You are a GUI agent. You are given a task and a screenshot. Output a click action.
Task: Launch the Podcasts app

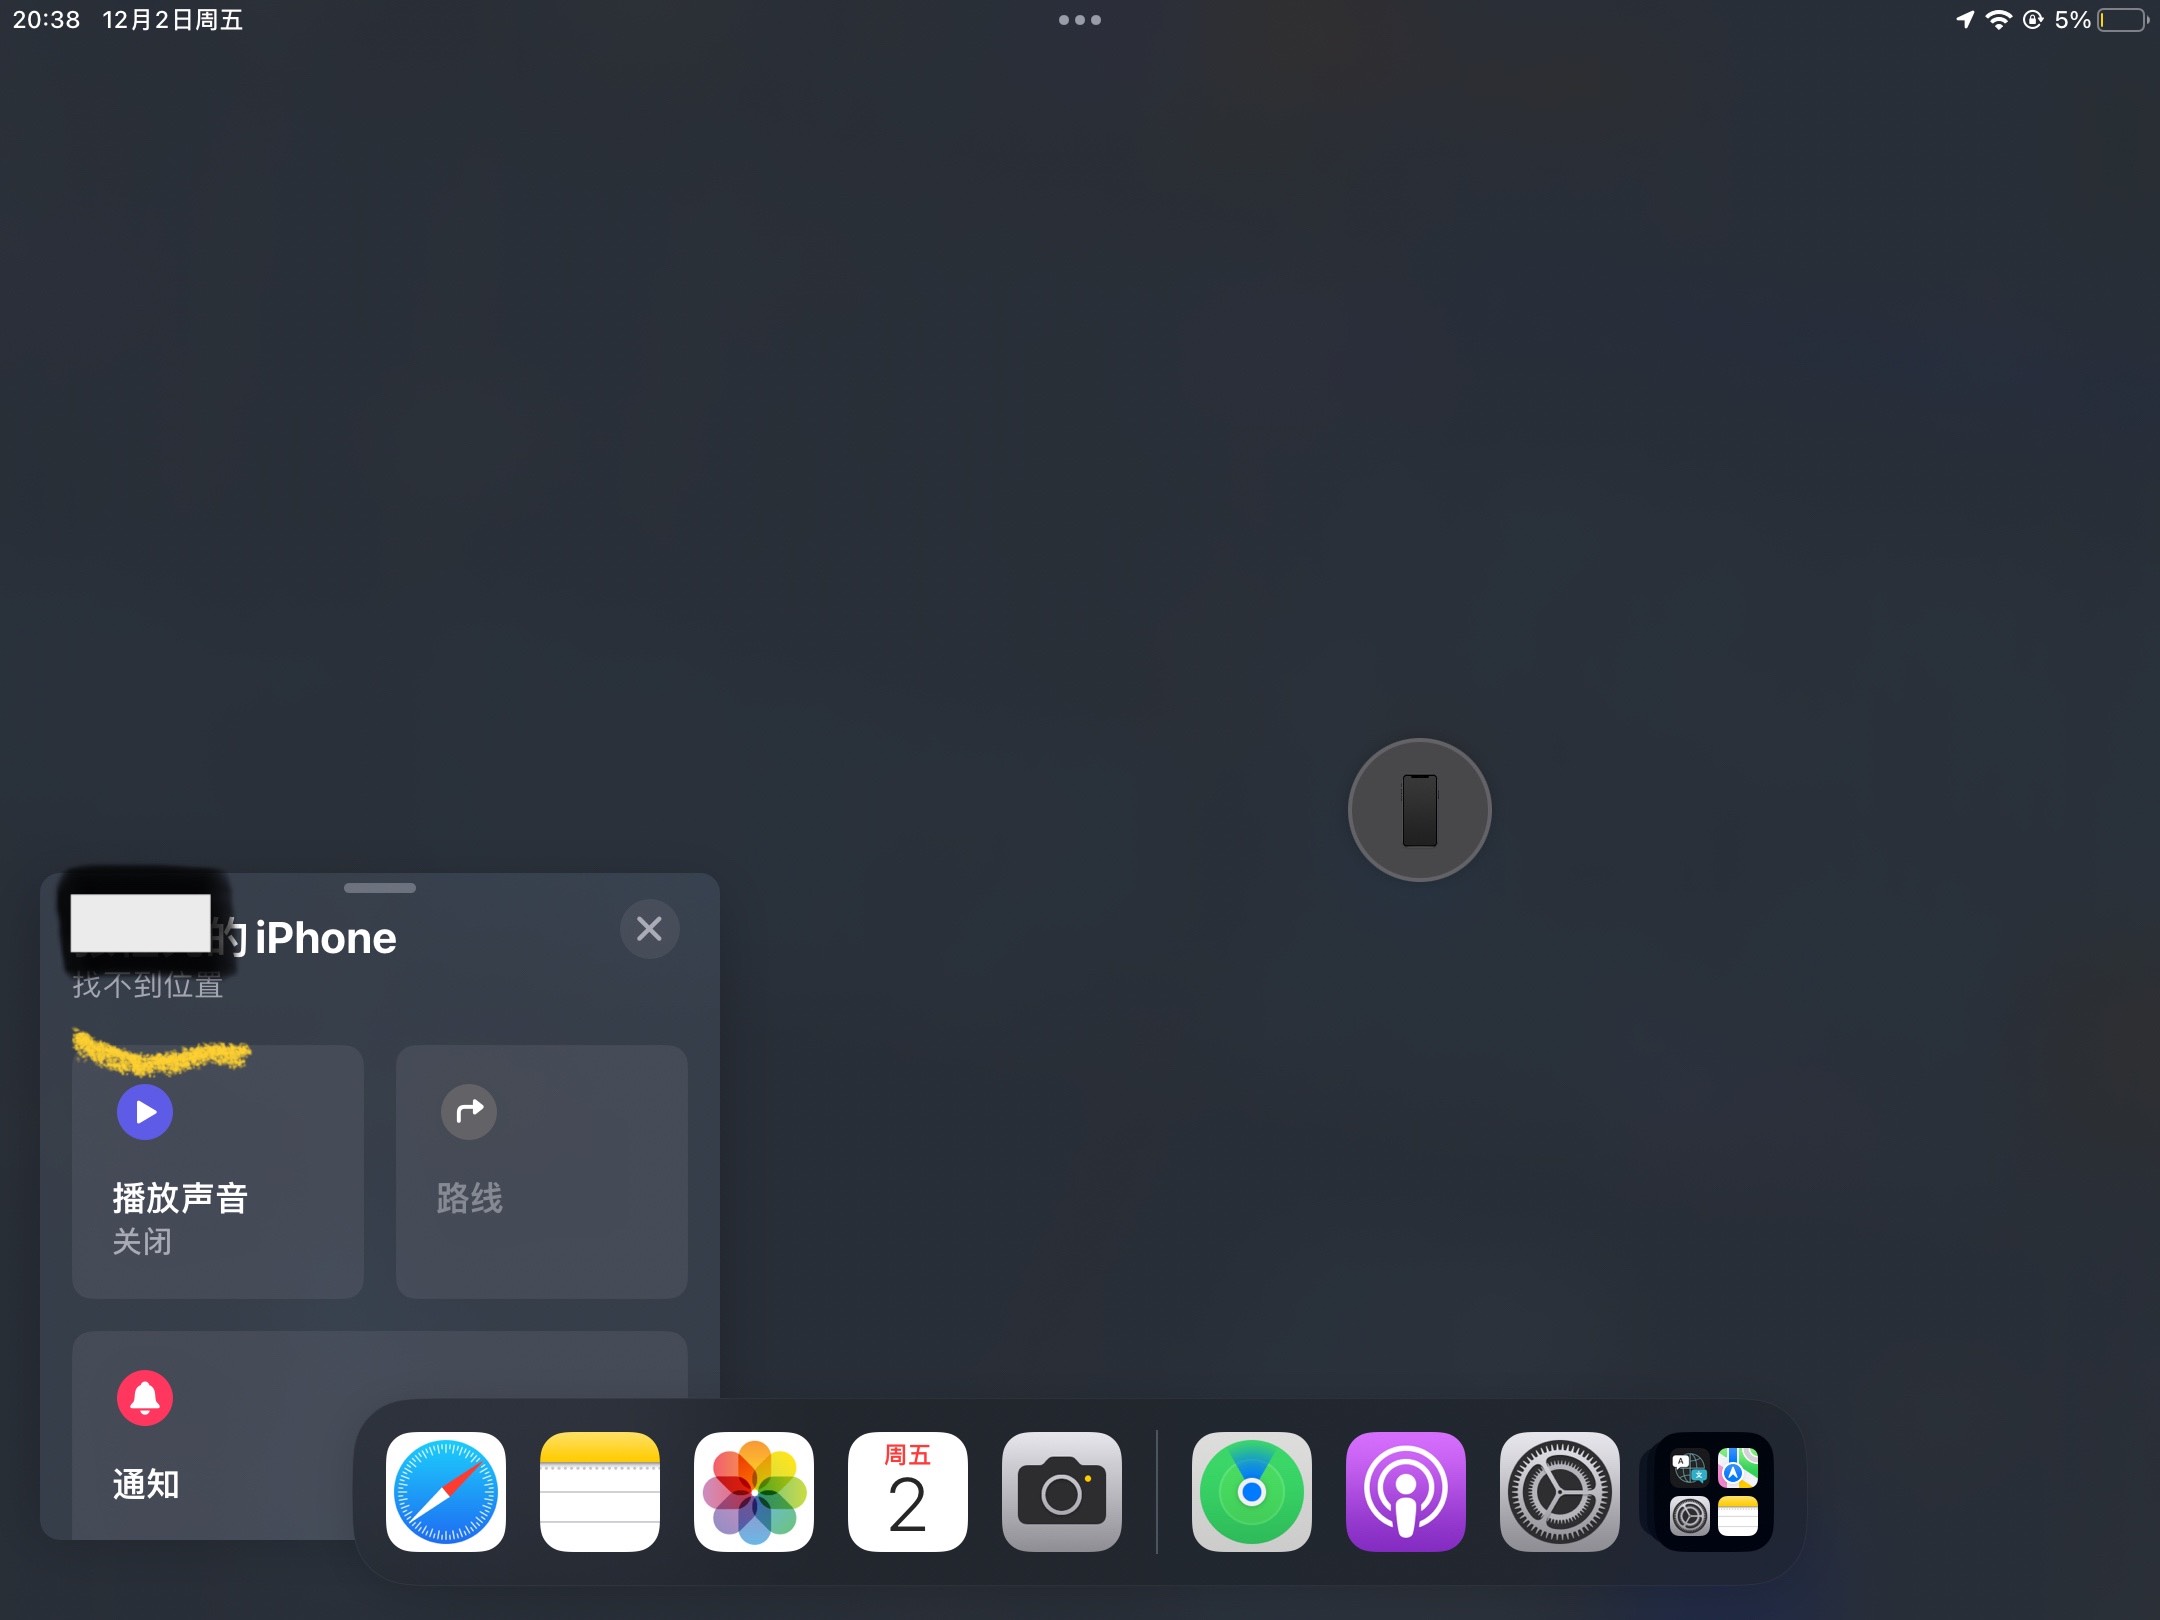(x=1406, y=1491)
